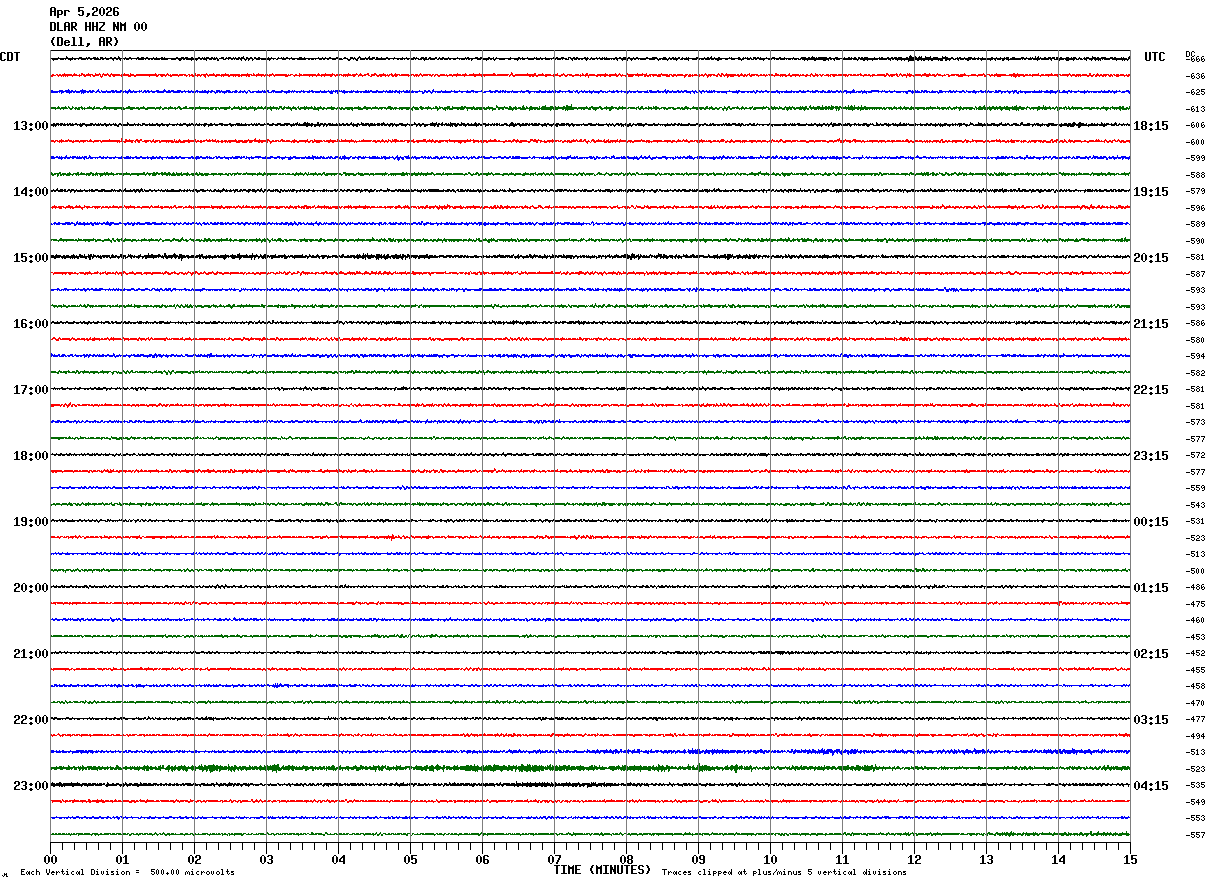Click the 14:00 CDT time label
Viewport: 1210px width, 886px height.
coord(31,192)
